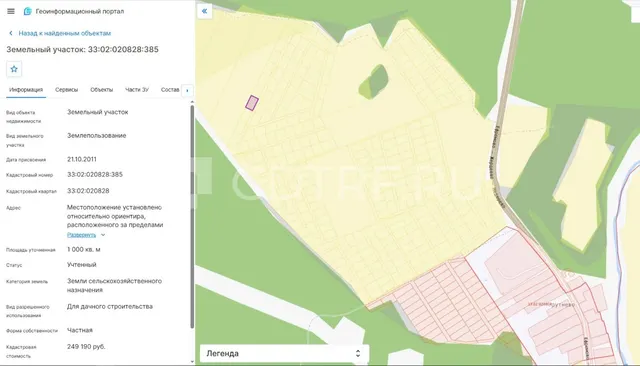Click the area value 1 000 кв. м

(84, 249)
